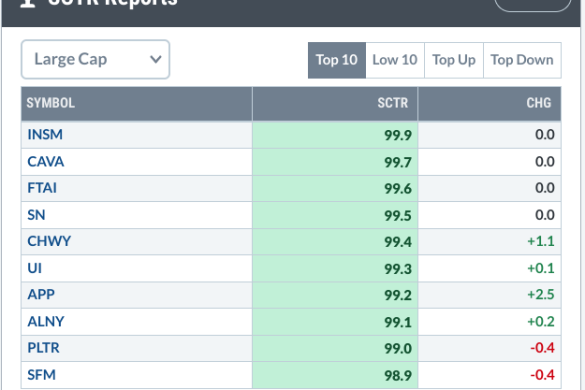Click UI's SCTR value 99.3
Viewport: 585px width, 390px height.
398,269
